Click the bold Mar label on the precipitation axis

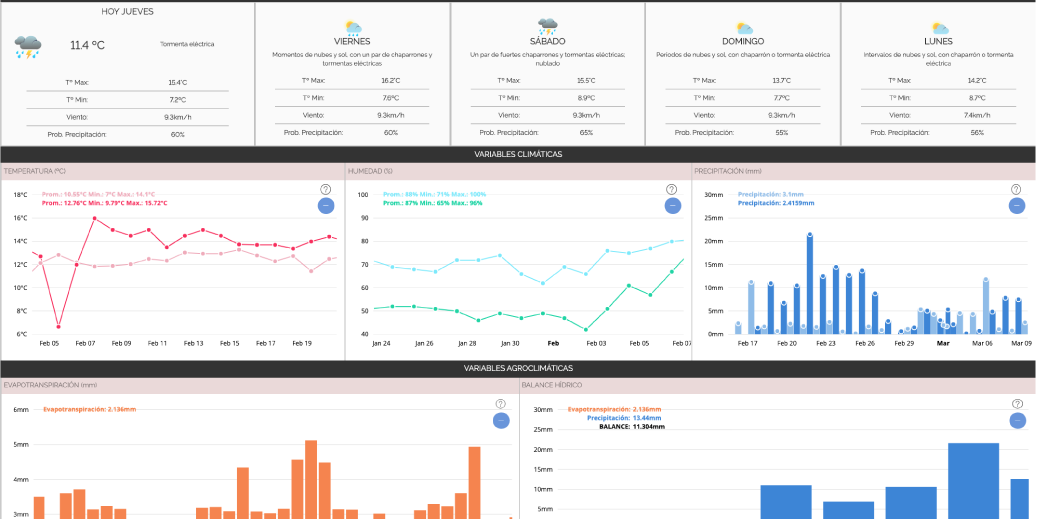(943, 344)
